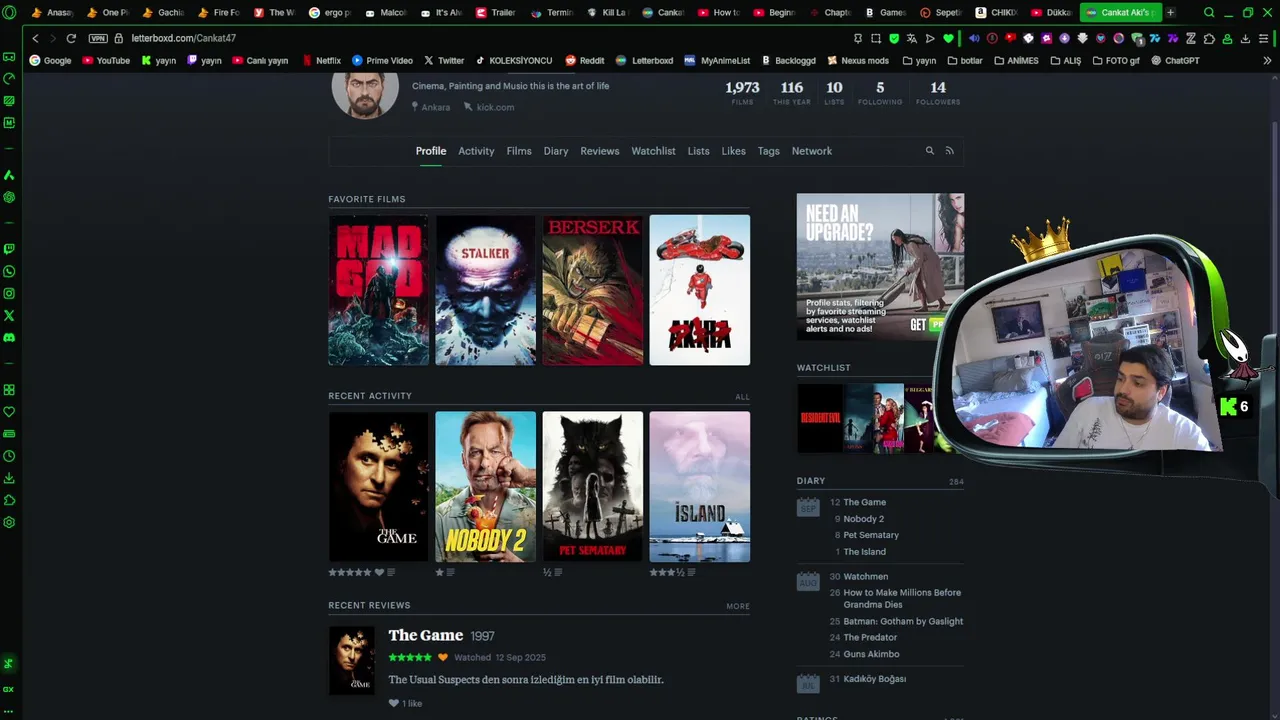The height and width of the screenshot is (720, 1280).
Task: Open the Opera menu logo at top-left
Action: [9, 13]
